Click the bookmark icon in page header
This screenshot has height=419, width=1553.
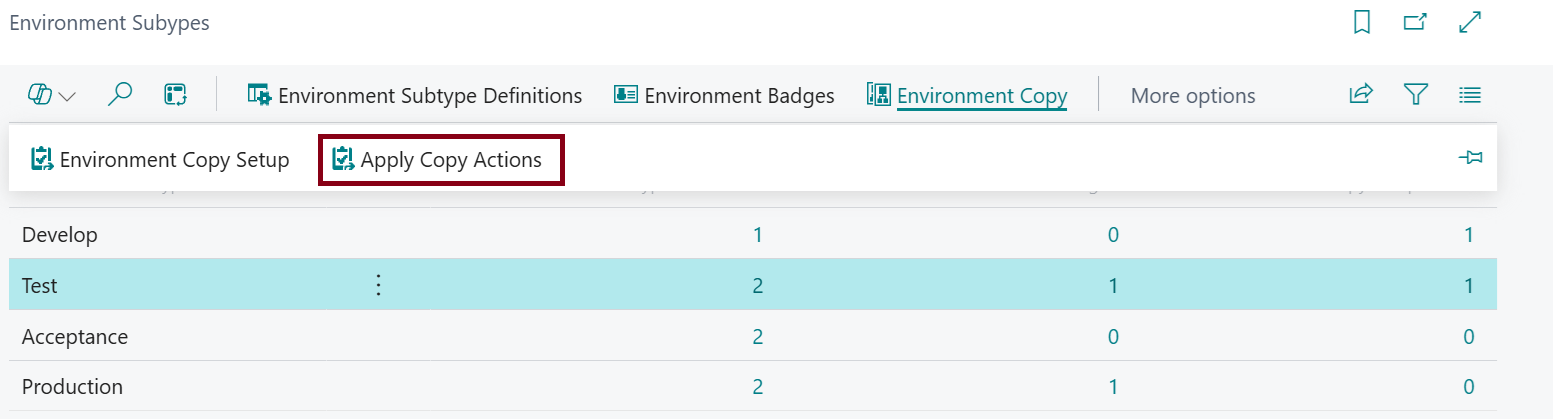(1361, 22)
